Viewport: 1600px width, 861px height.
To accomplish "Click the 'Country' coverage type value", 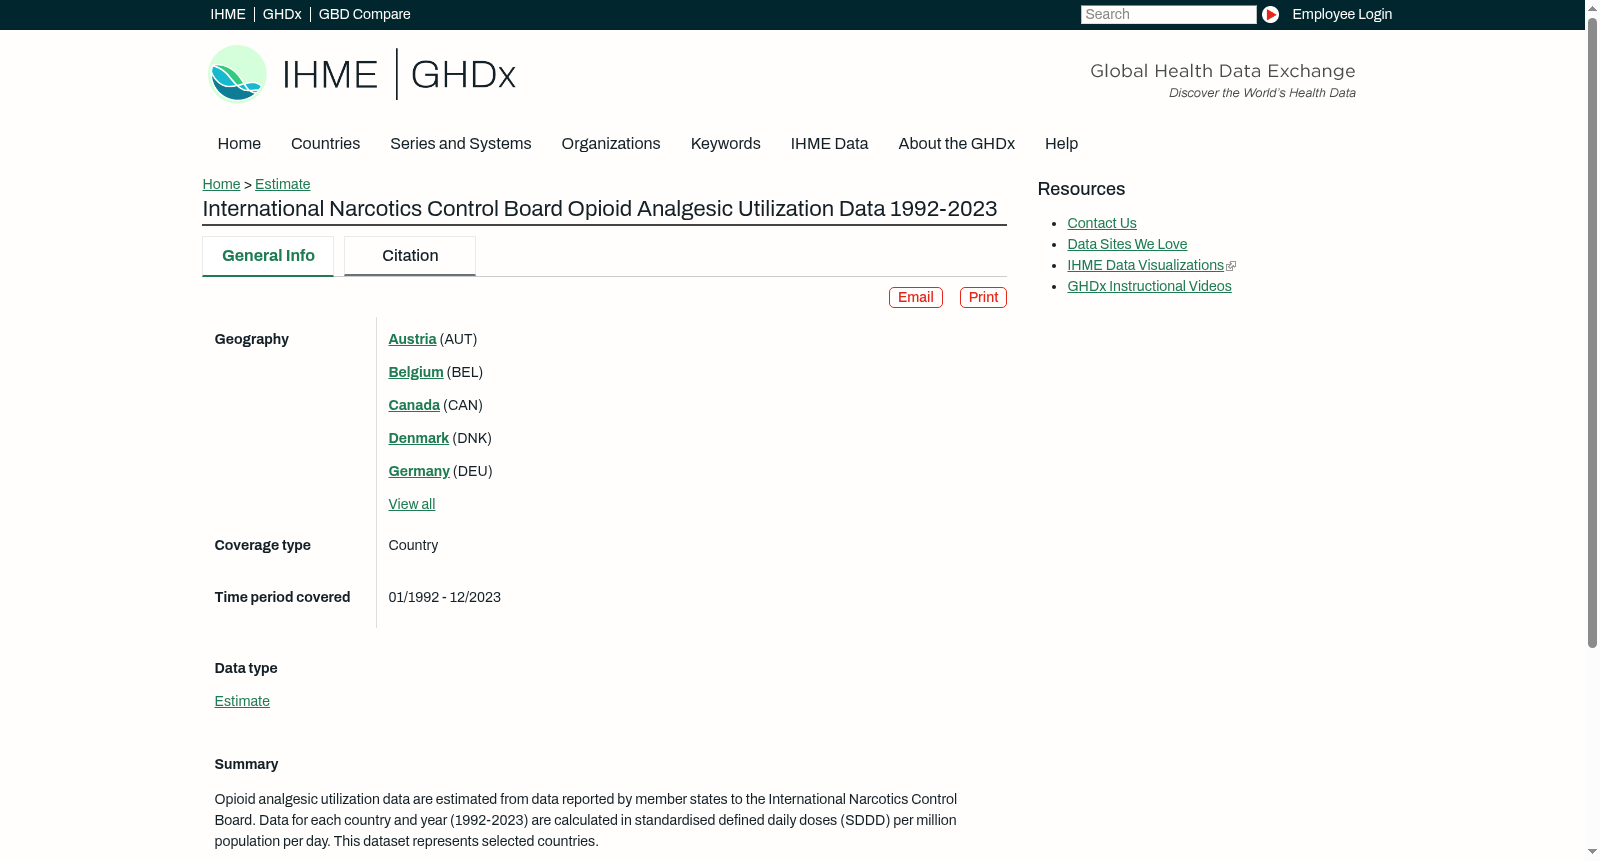I will pos(413,545).
